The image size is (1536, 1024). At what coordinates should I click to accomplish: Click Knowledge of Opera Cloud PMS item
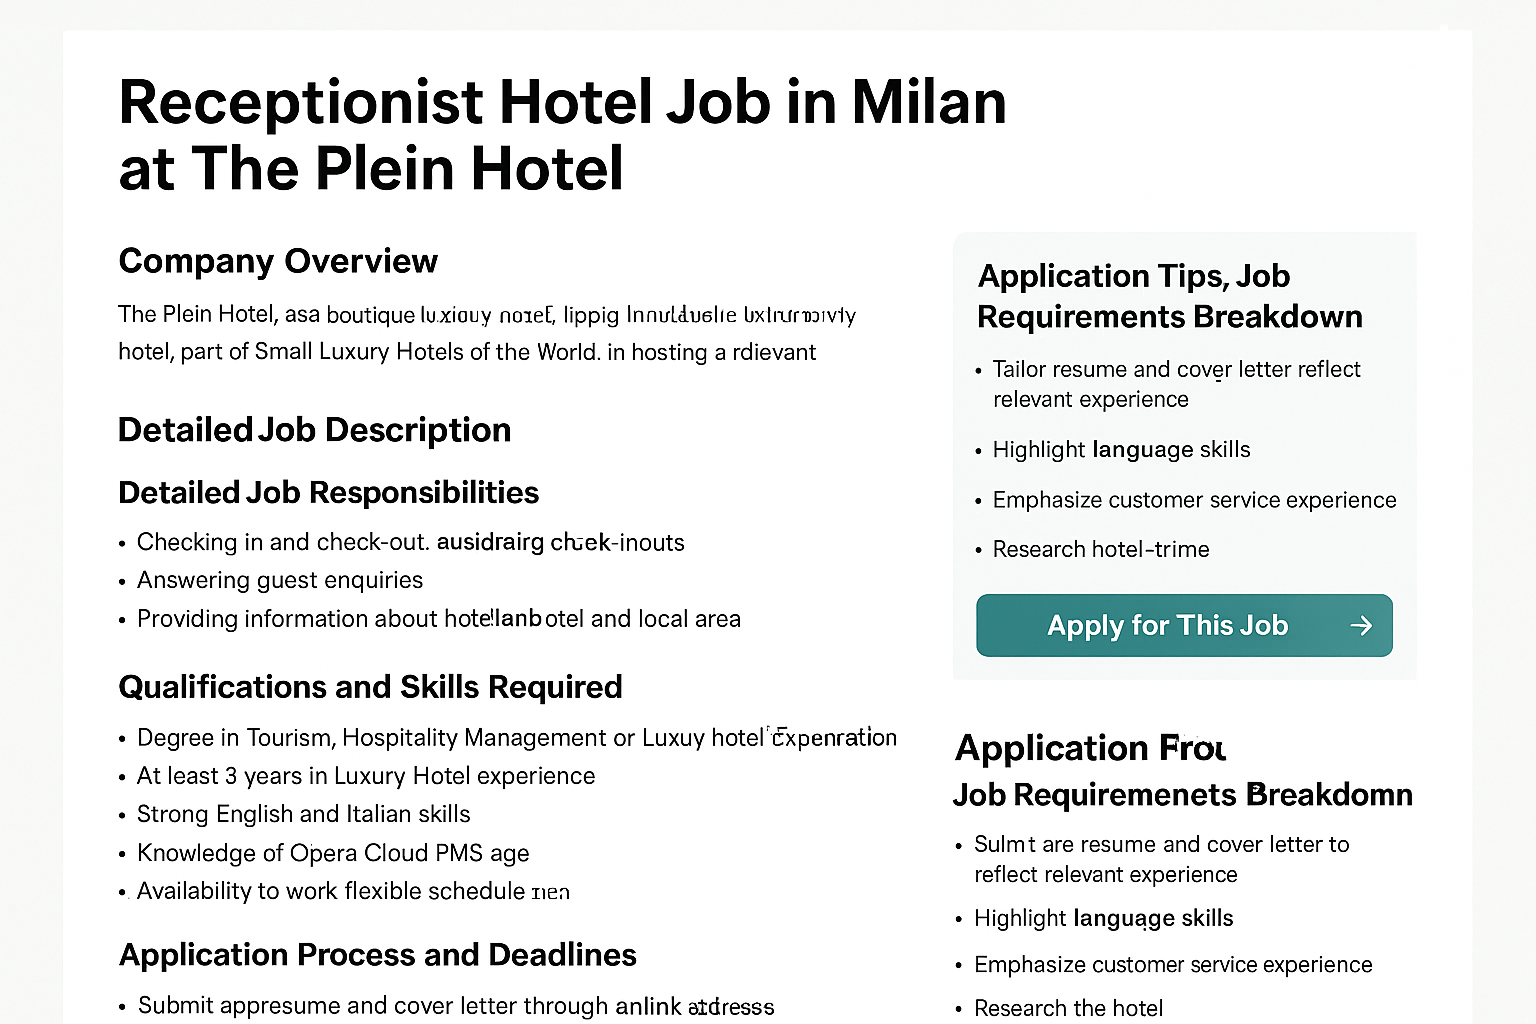pyautogui.click(x=333, y=853)
